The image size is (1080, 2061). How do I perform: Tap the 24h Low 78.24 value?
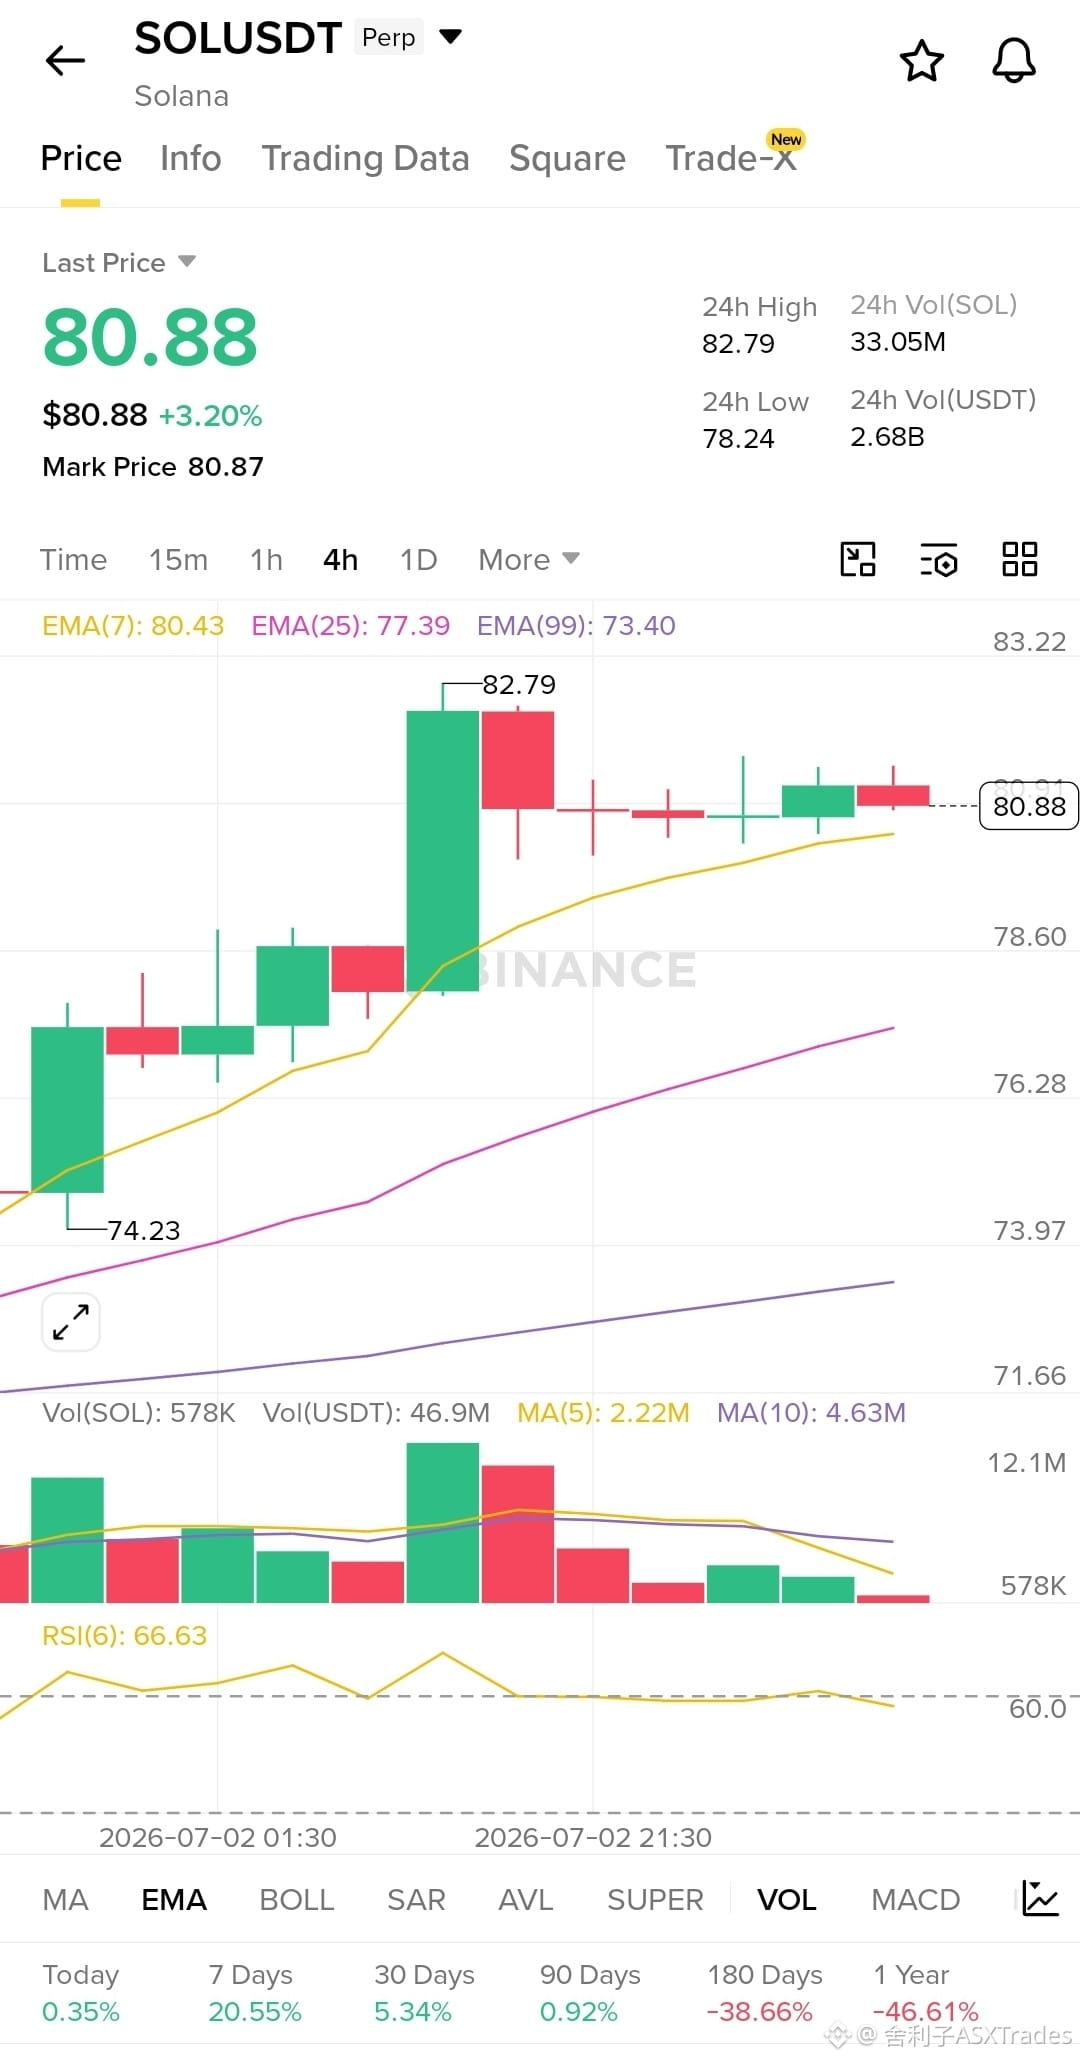[x=738, y=438]
